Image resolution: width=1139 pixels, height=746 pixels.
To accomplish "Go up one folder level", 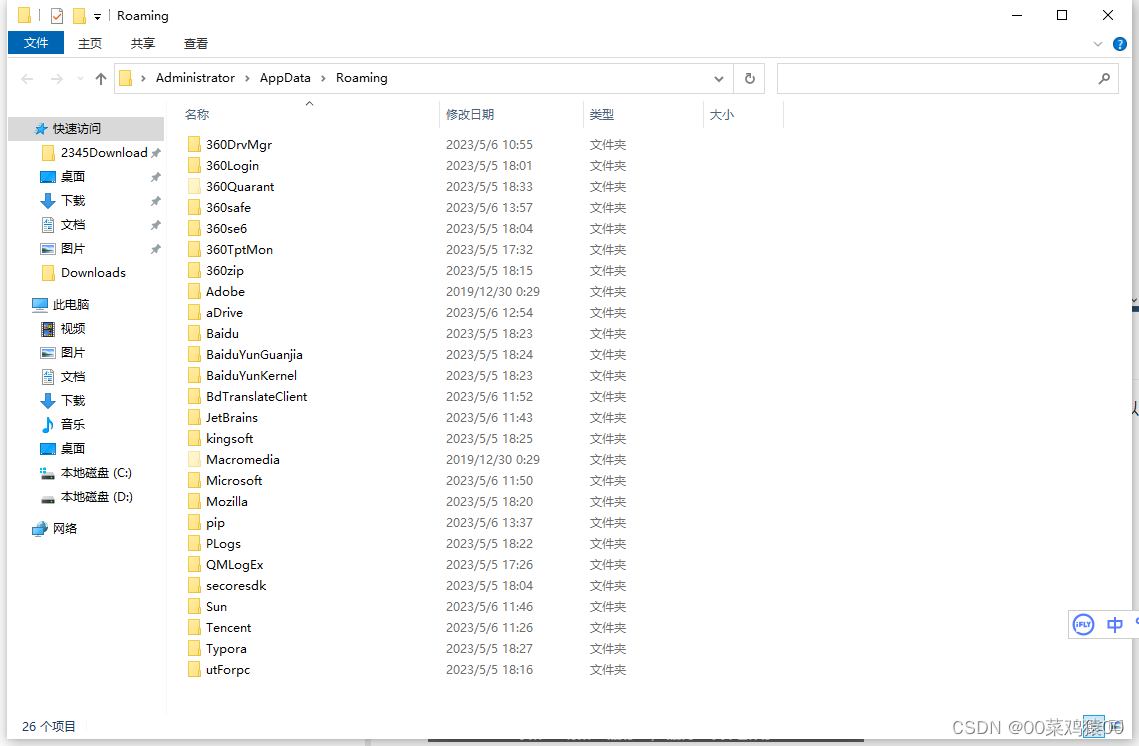I will [x=100, y=78].
